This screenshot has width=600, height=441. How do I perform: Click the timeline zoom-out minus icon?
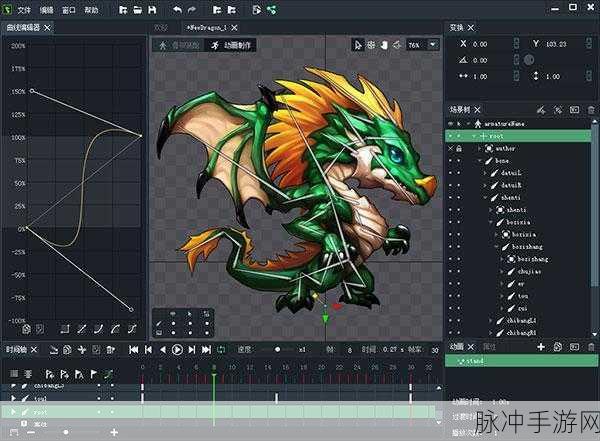tap(31, 432)
